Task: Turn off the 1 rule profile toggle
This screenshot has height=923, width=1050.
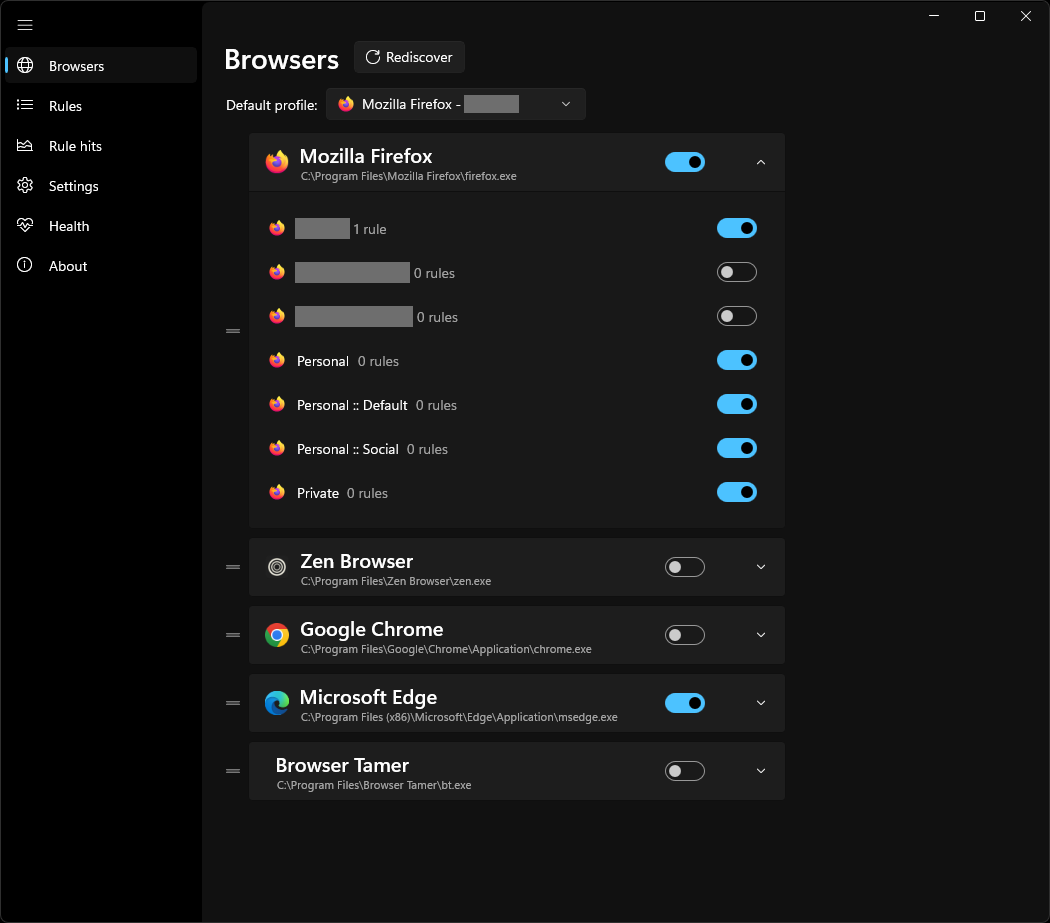Action: (737, 228)
